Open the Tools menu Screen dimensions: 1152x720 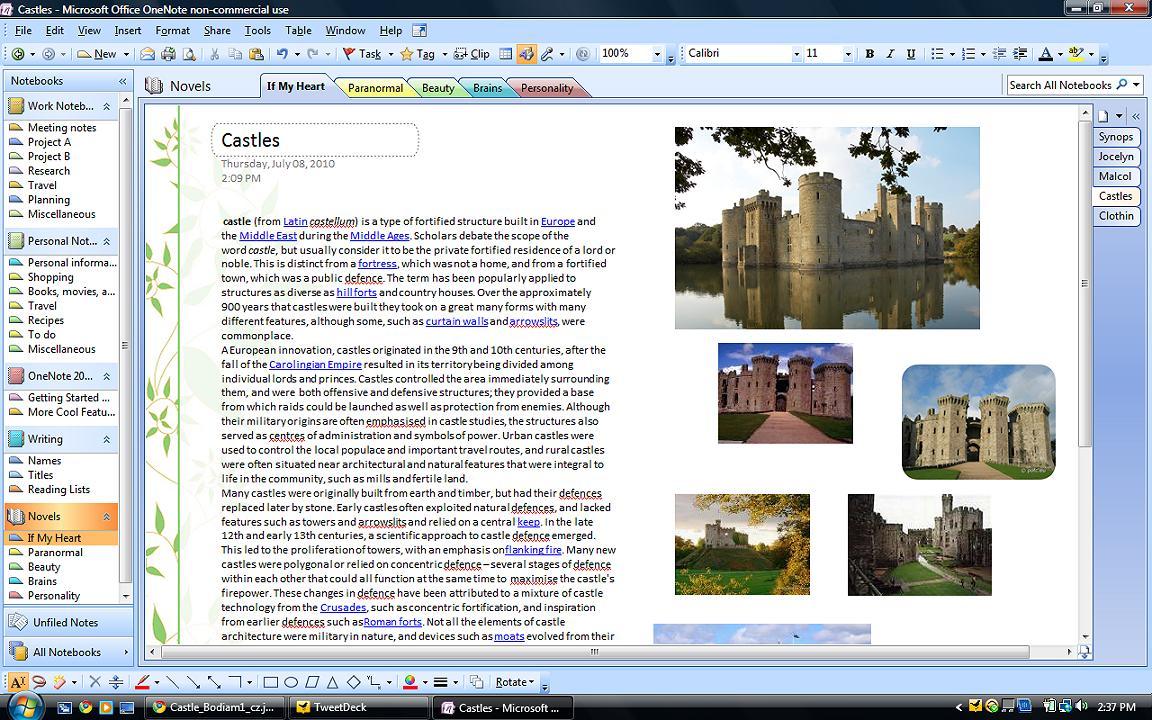(x=257, y=30)
